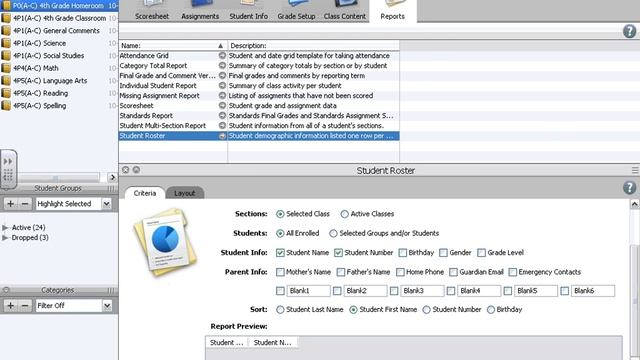Image resolution: width=640 pixels, height=360 pixels.
Task: Remove student group with minus button
Action: 25,204
